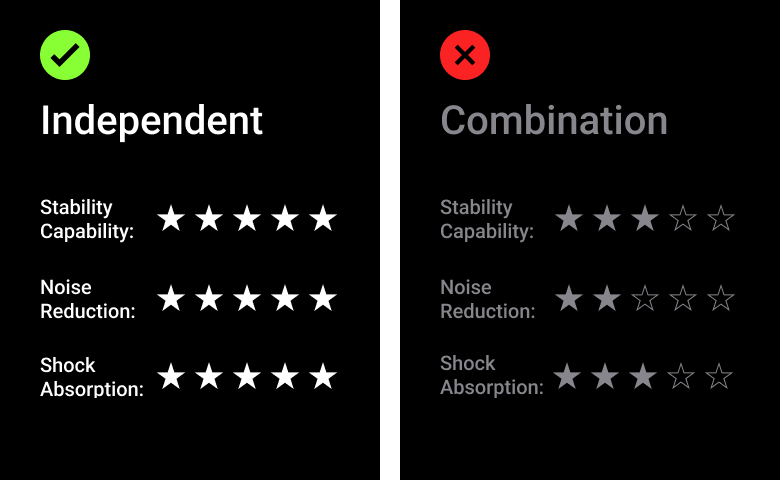Click third empty star of Combination Noise Reduction
Screen dimensions: 780x480
[645, 298]
